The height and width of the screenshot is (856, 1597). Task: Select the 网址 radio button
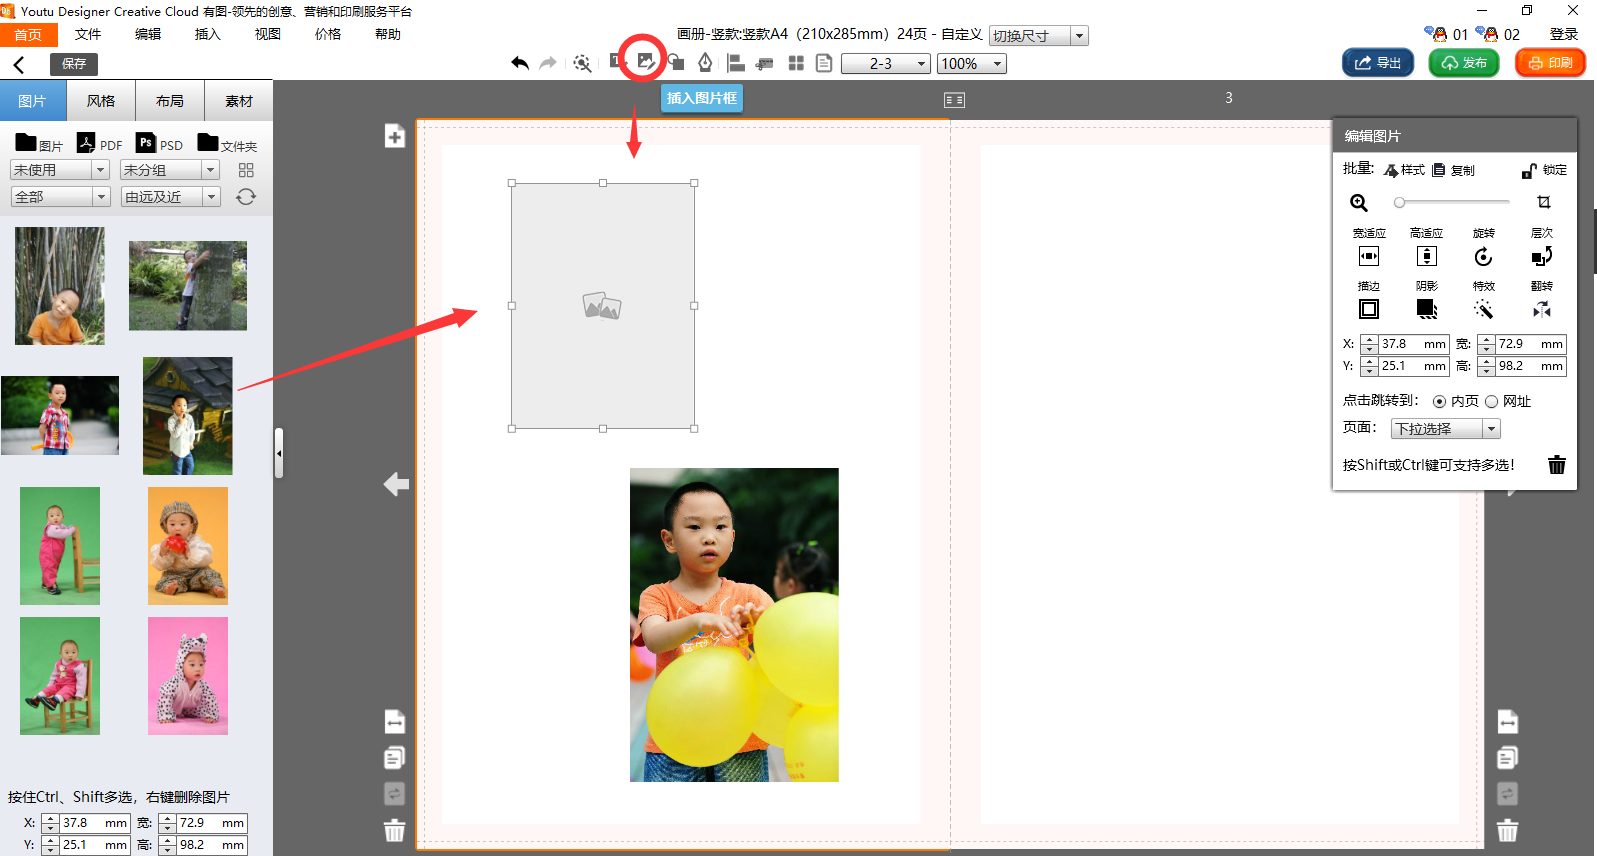coord(1491,402)
